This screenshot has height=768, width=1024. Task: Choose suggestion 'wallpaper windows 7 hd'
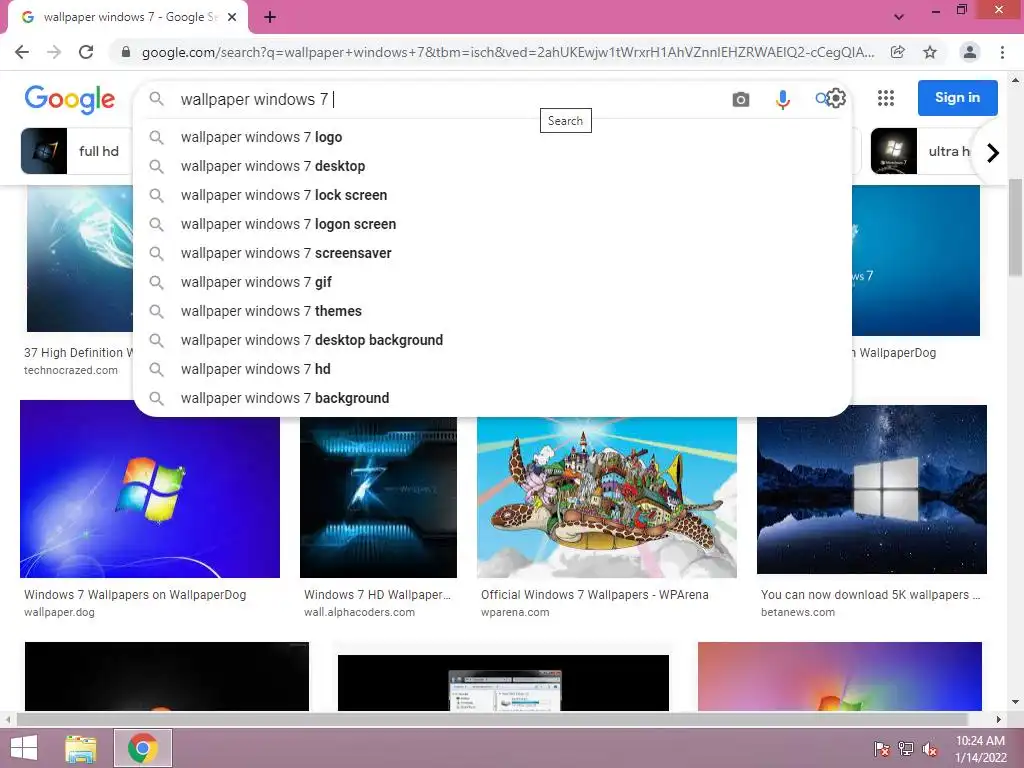(x=492, y=369)
